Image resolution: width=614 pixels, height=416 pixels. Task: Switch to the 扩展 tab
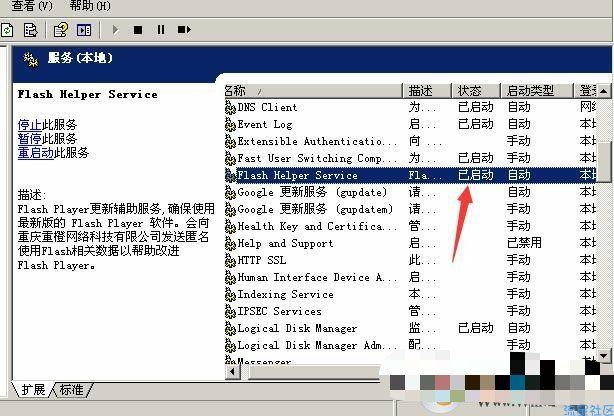[33, 390]
